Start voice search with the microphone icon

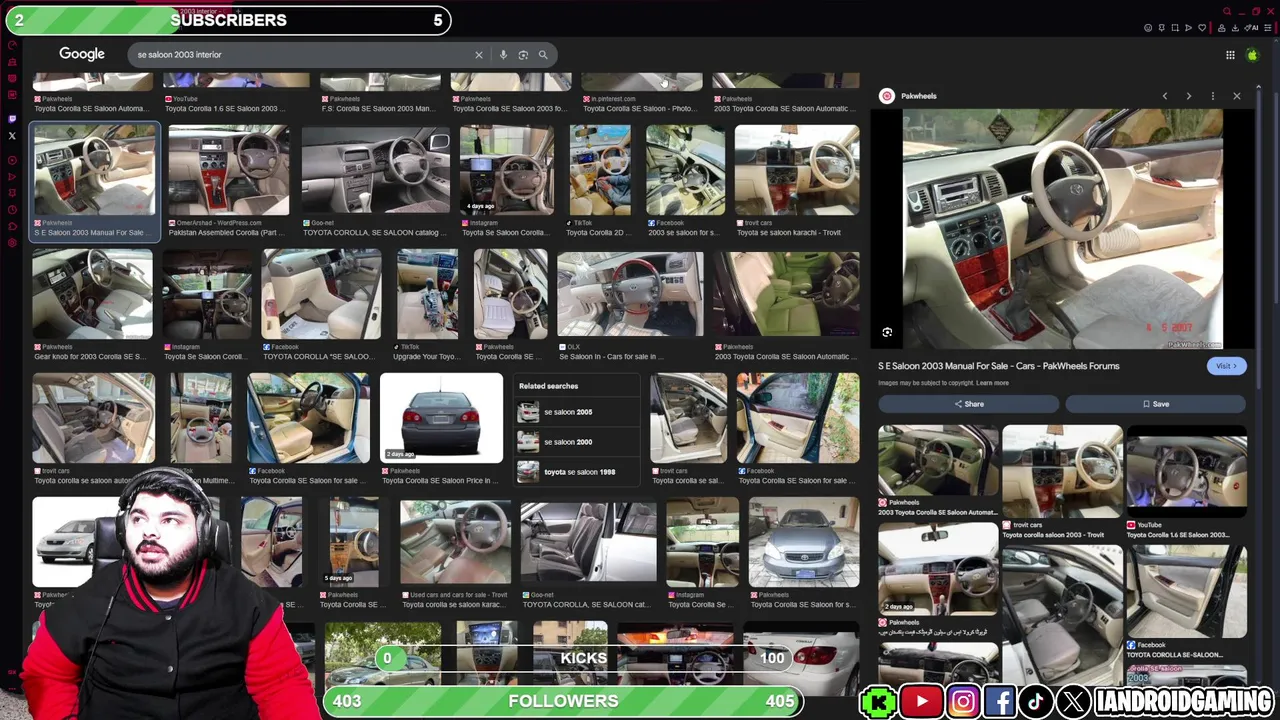point(503,55)
